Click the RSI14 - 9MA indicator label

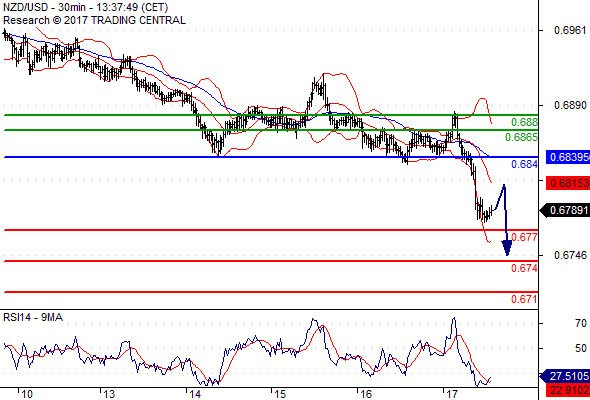point(33,318)
